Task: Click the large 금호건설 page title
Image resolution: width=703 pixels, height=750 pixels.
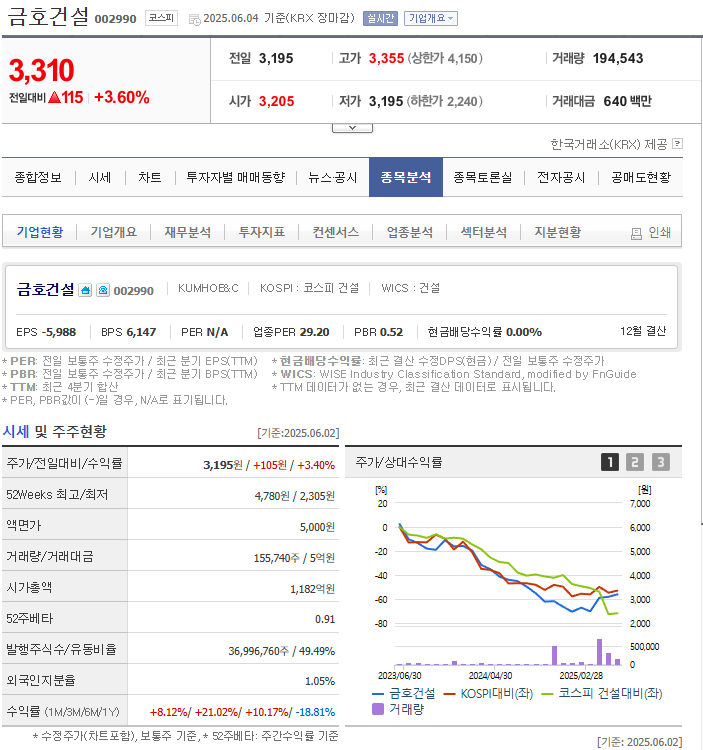Action: pos(48,16)
